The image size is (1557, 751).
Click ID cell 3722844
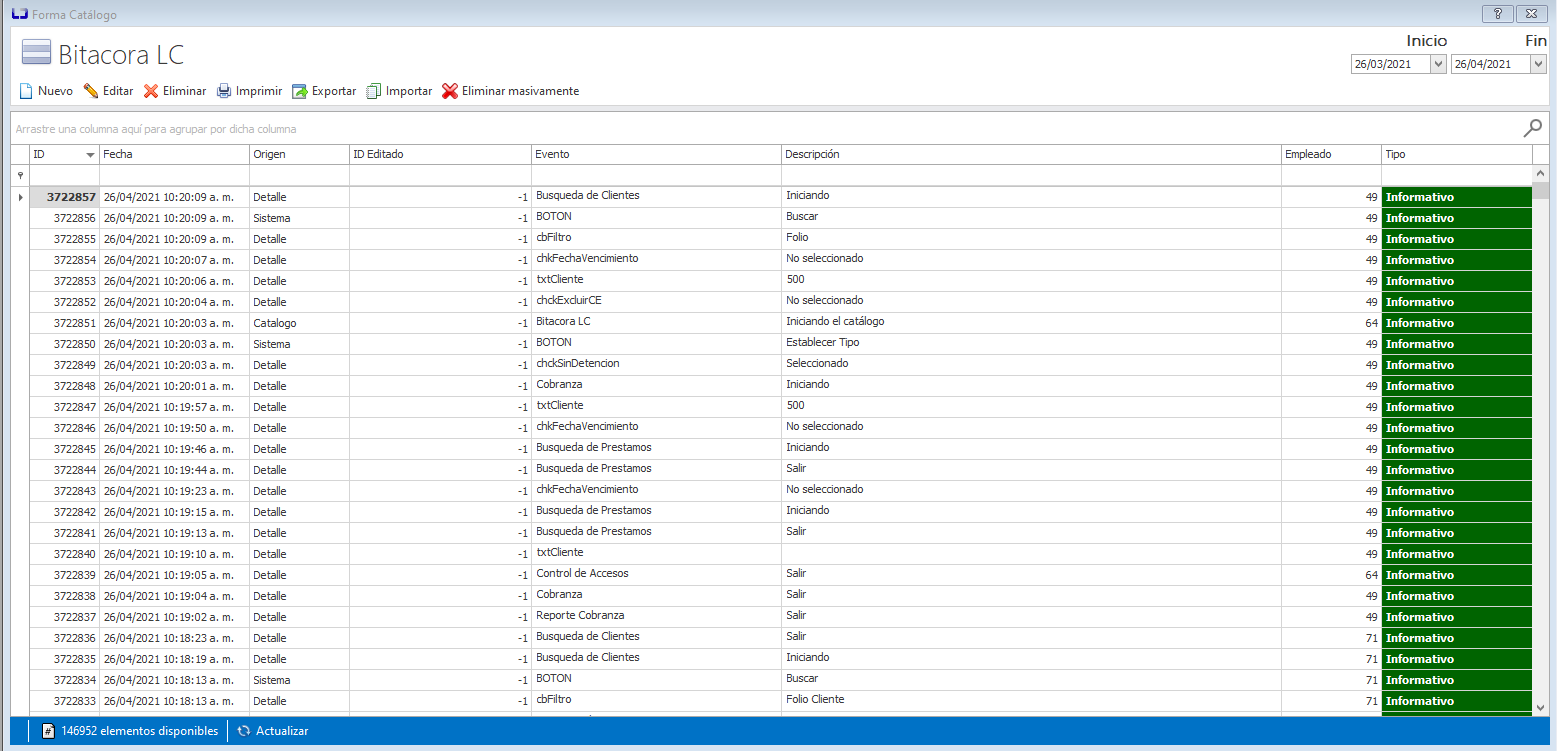(64, 470)
